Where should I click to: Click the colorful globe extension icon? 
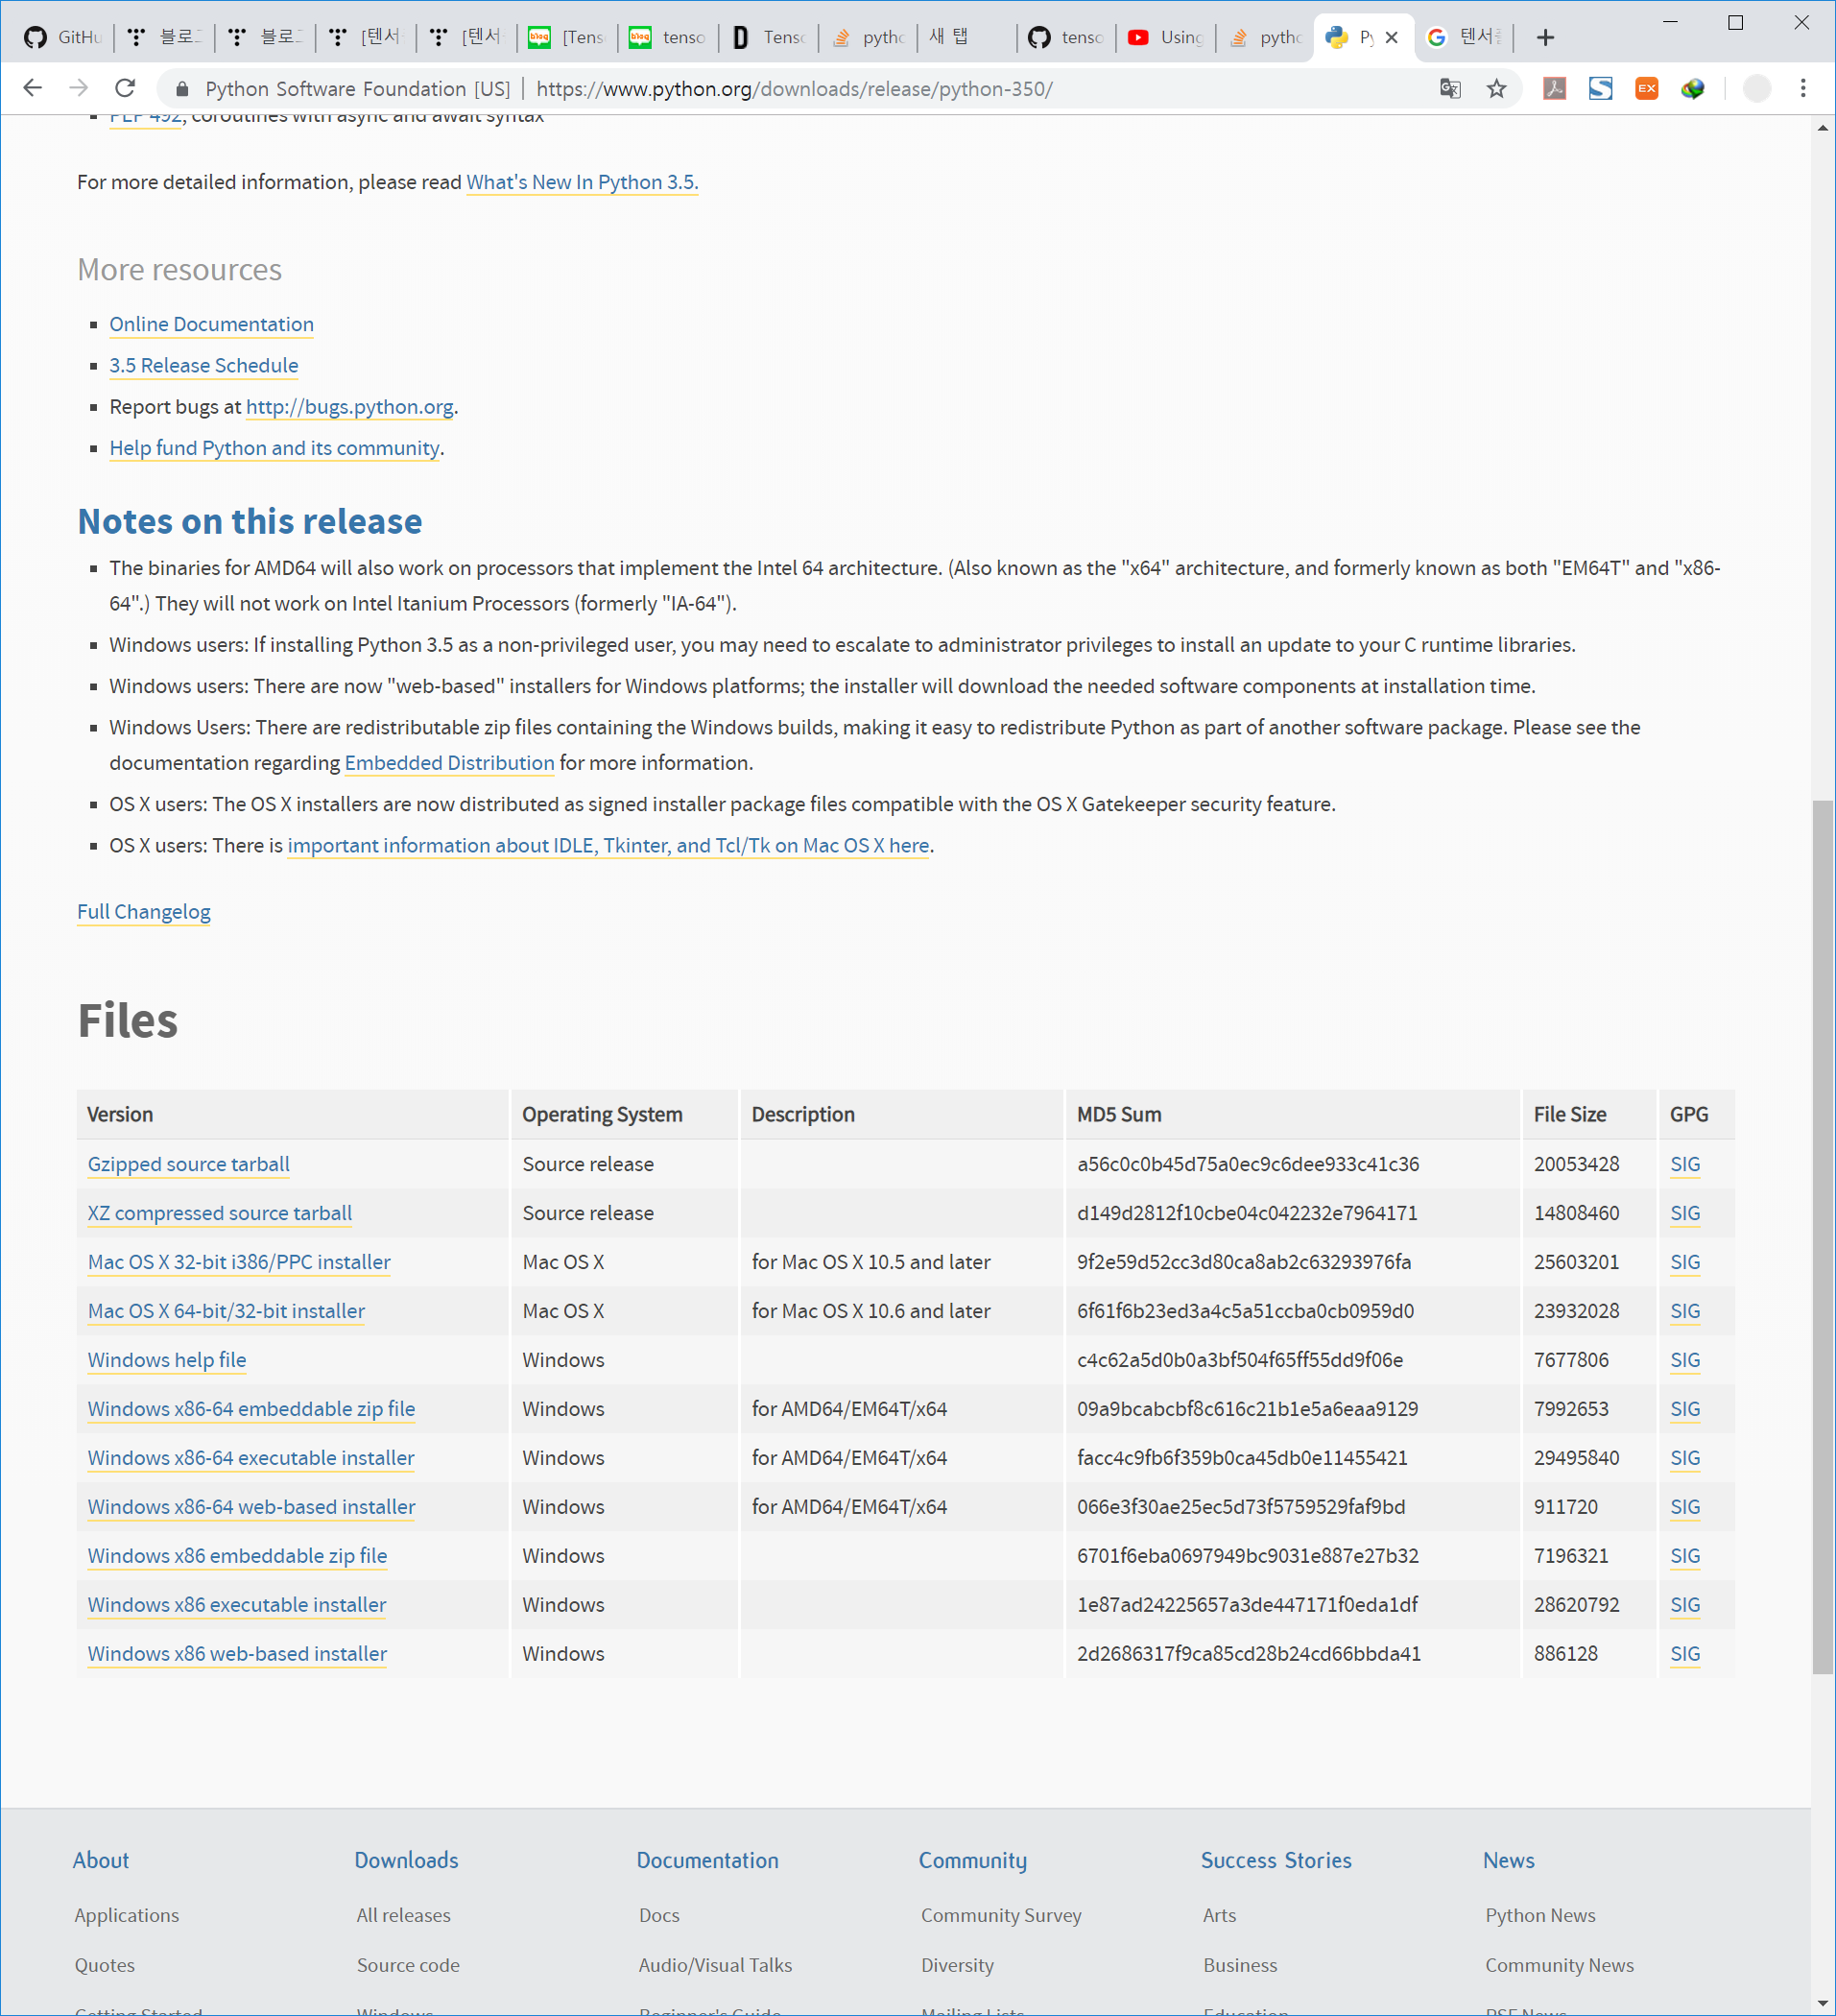point(1692,88)
